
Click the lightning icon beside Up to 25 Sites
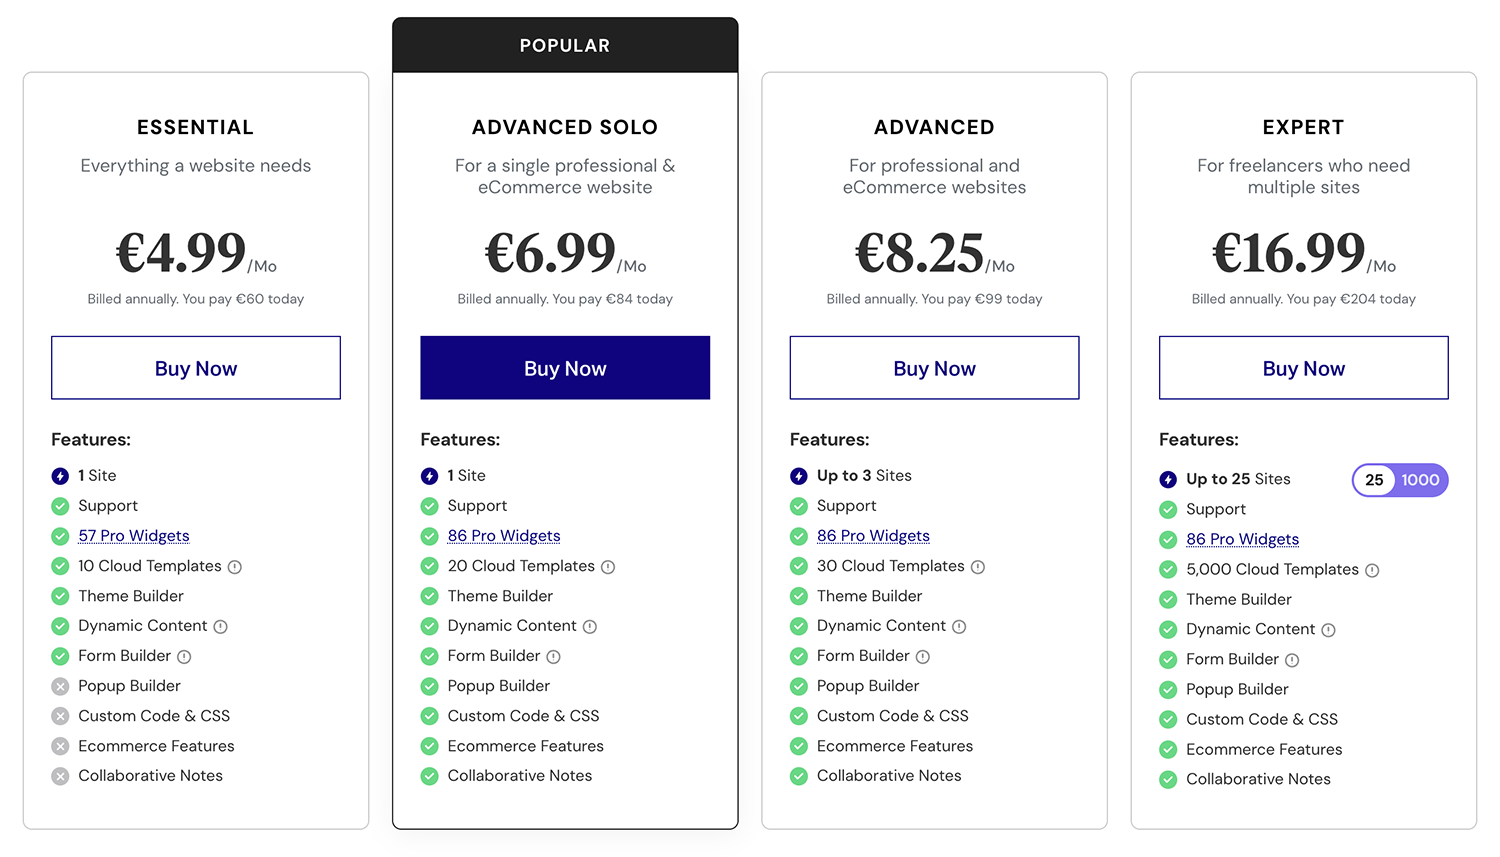coord(1168,479)
